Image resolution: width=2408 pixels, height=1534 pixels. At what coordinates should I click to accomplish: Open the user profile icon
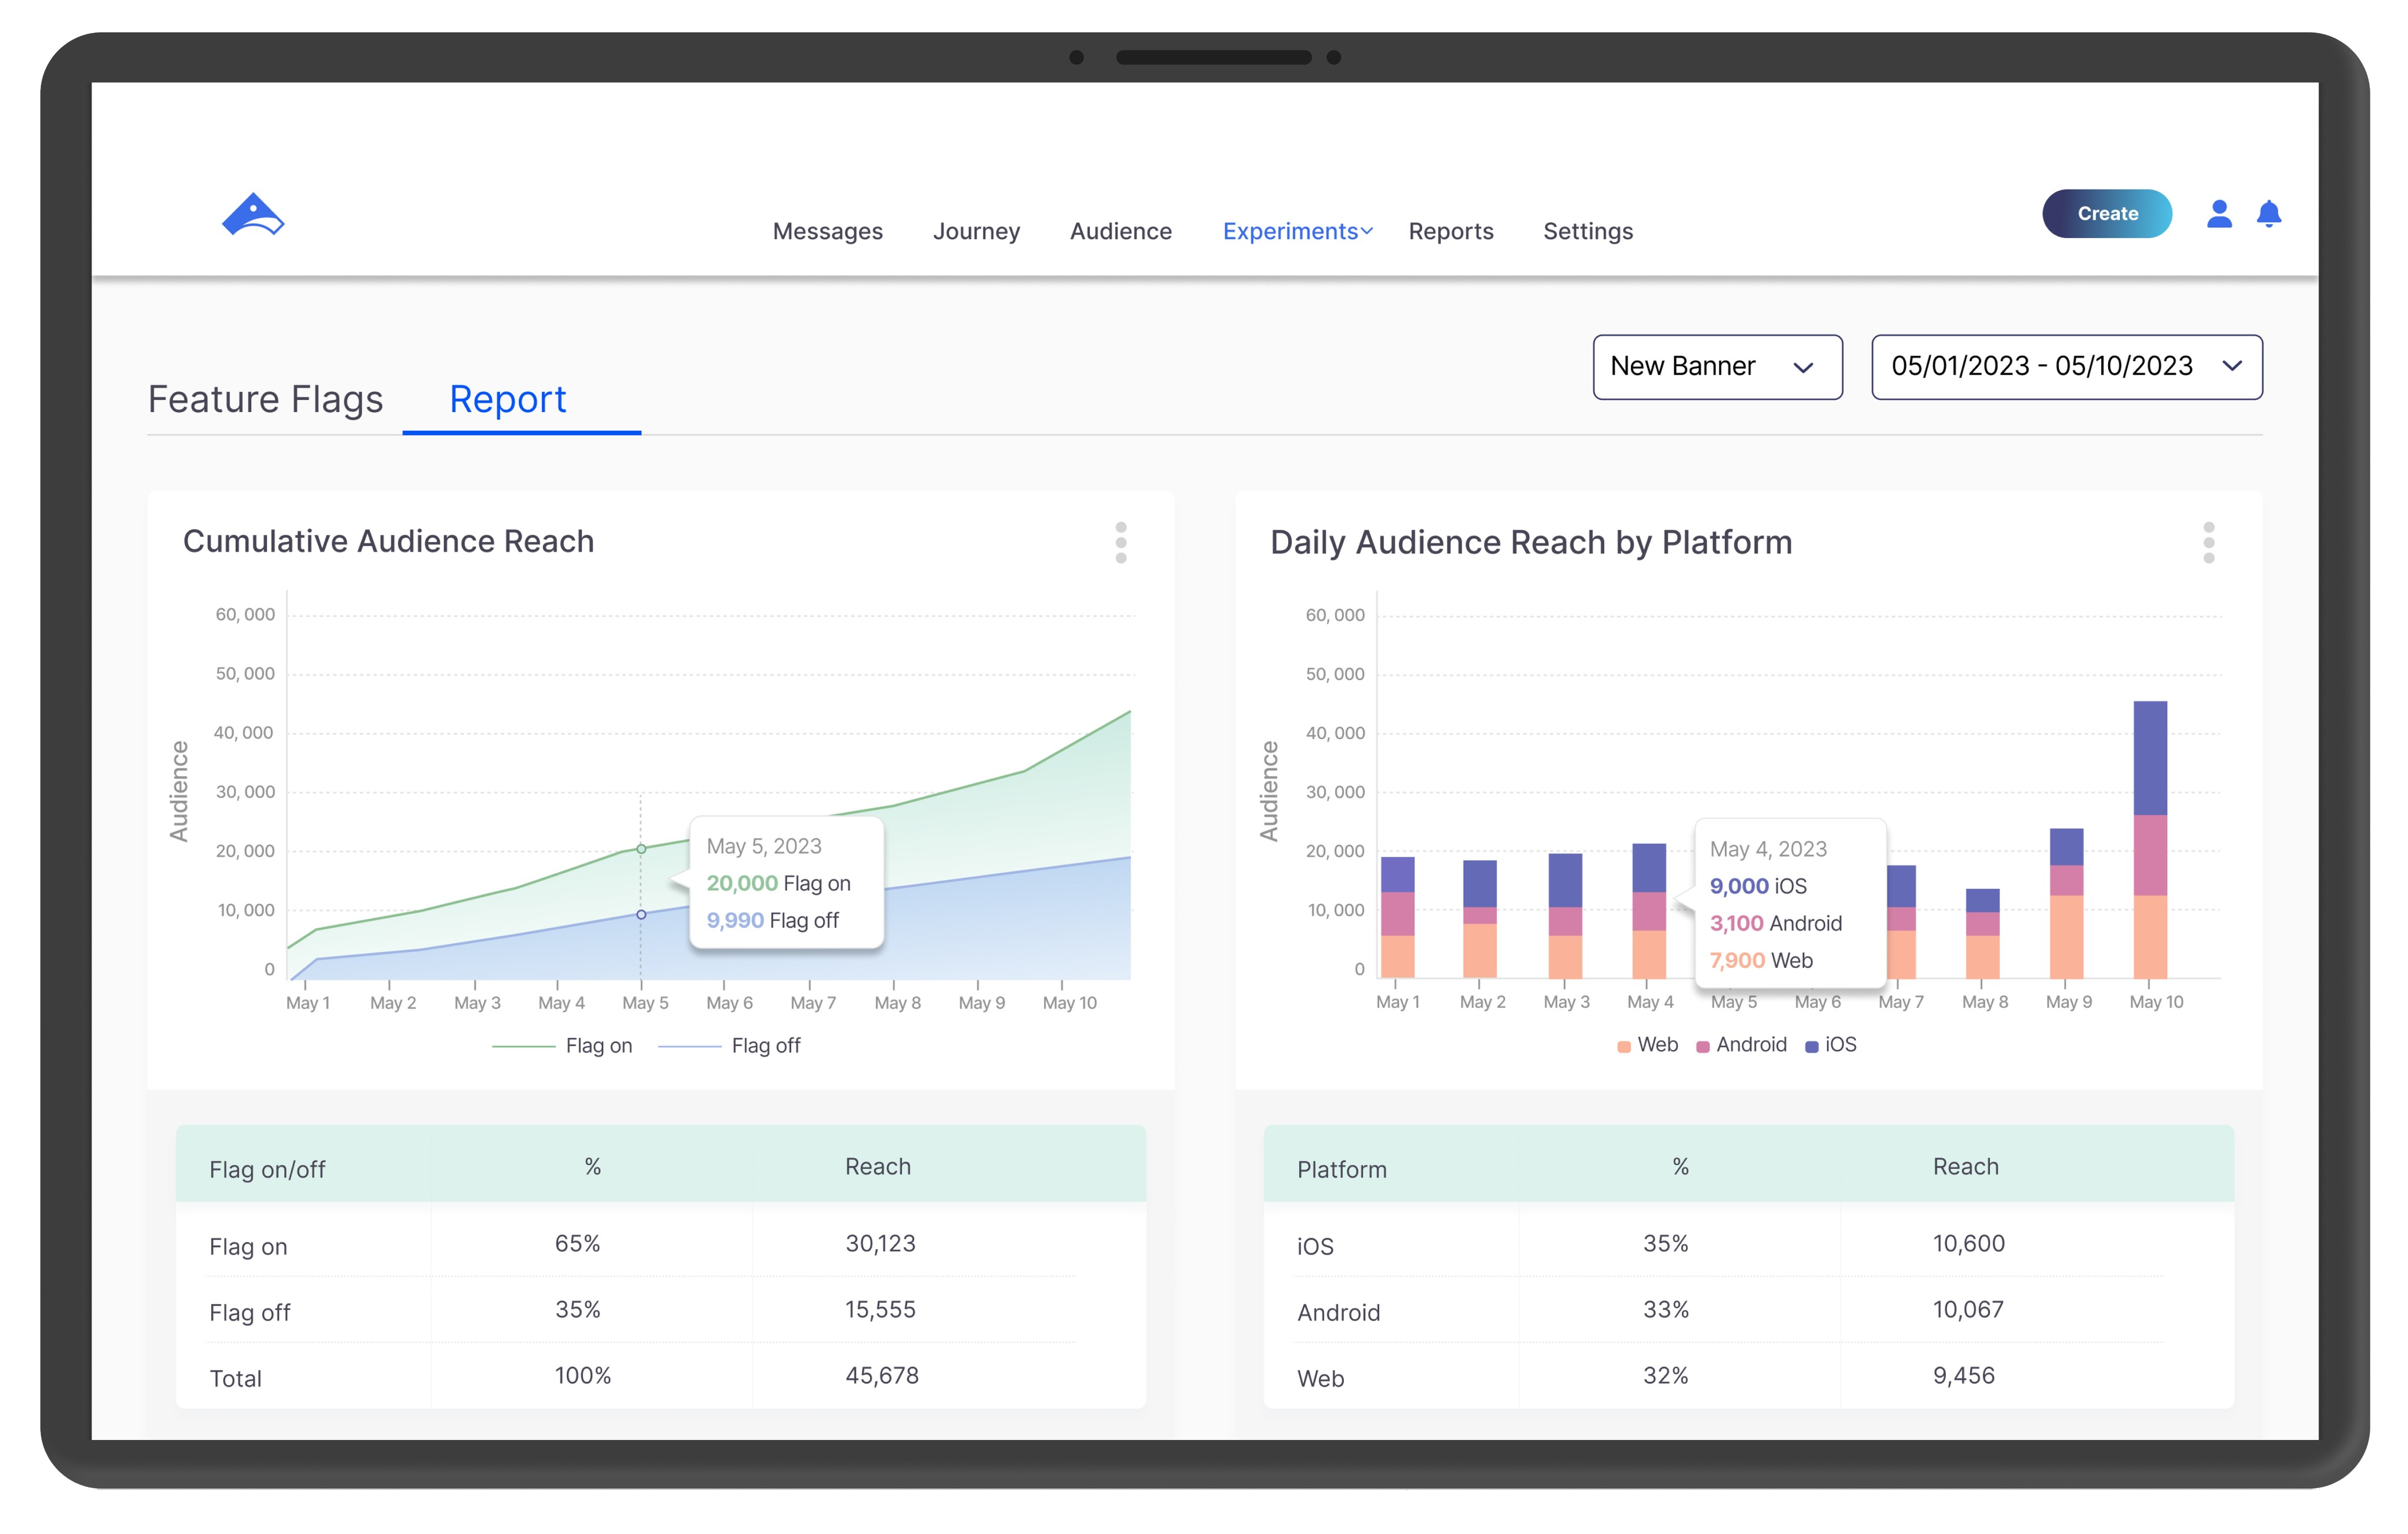2219,214
